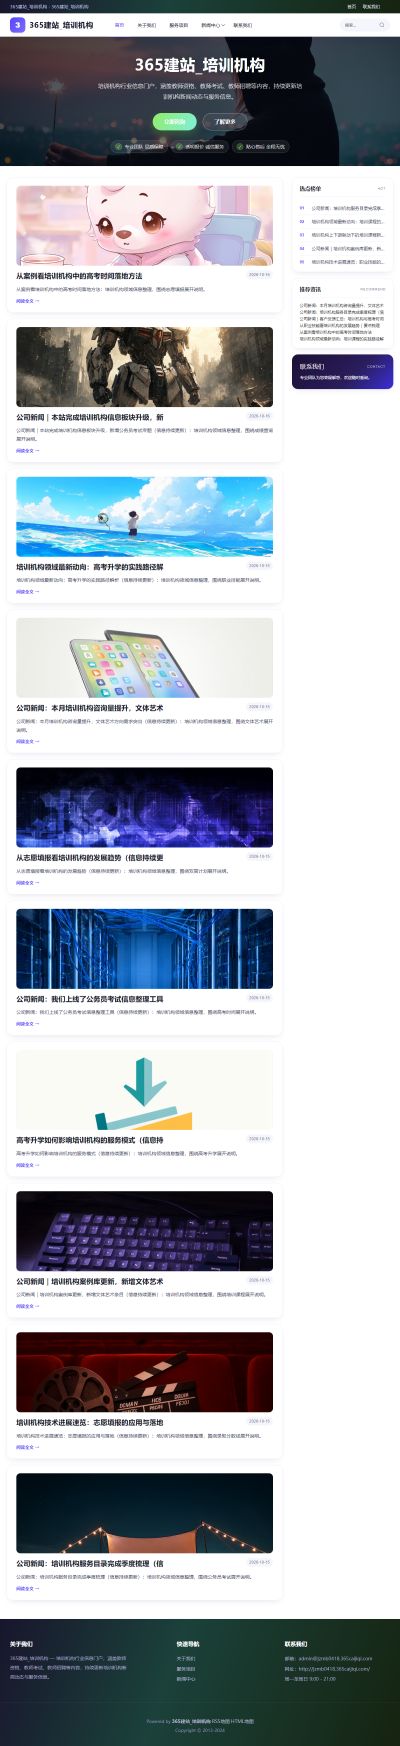Open article 从志愿填报看培训机构的发展趋势
The width and height of the screenshot is (400, 1746).
click(90, 858)
